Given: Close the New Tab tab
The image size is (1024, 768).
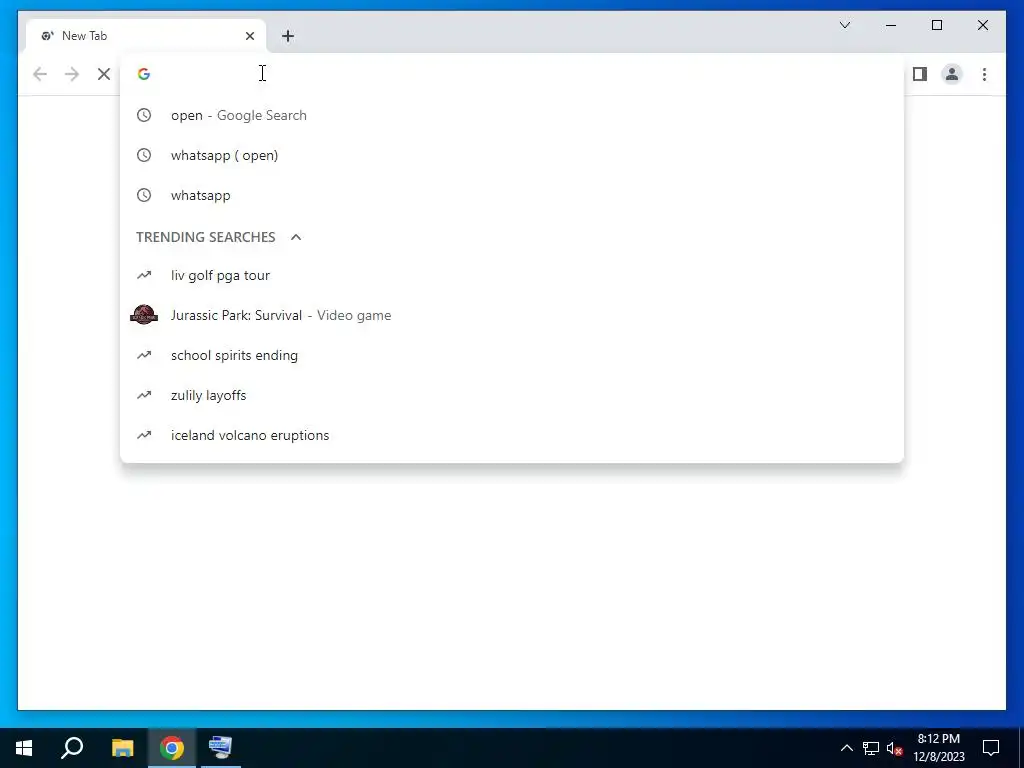Looking at the screenshot, I should pos(249,36).
